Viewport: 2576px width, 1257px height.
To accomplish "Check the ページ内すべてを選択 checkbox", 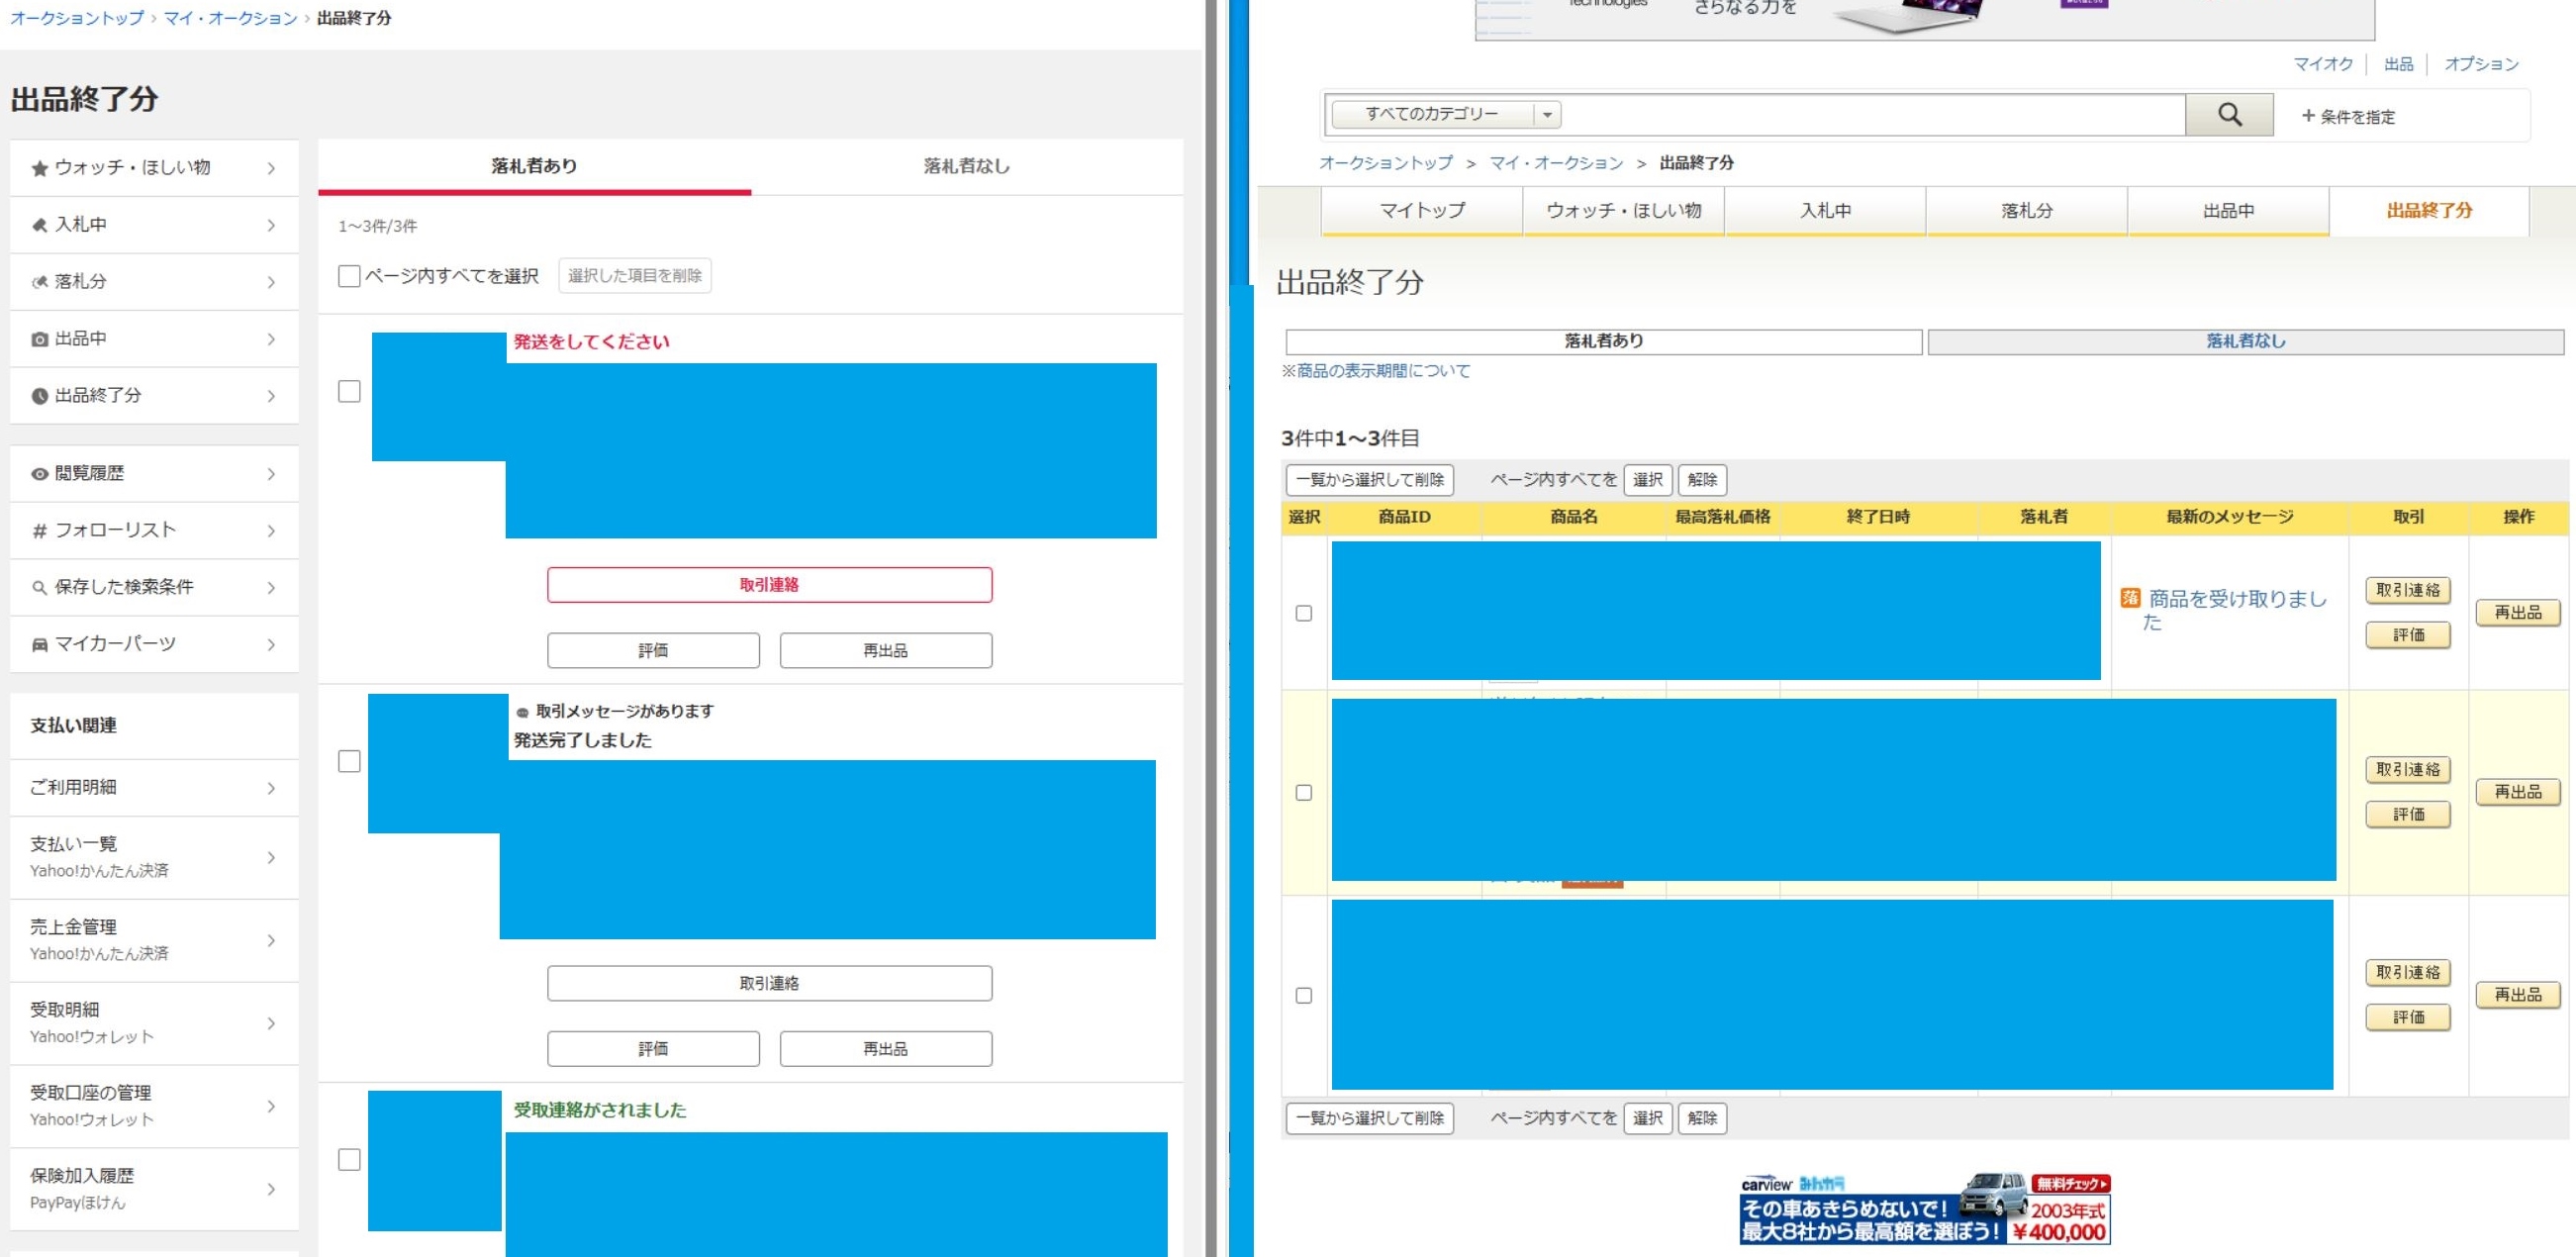I will click(349, 276).
